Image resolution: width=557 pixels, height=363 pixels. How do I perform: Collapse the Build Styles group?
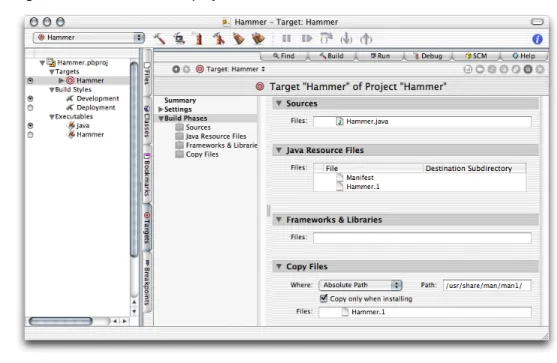(x=52, y=90)
